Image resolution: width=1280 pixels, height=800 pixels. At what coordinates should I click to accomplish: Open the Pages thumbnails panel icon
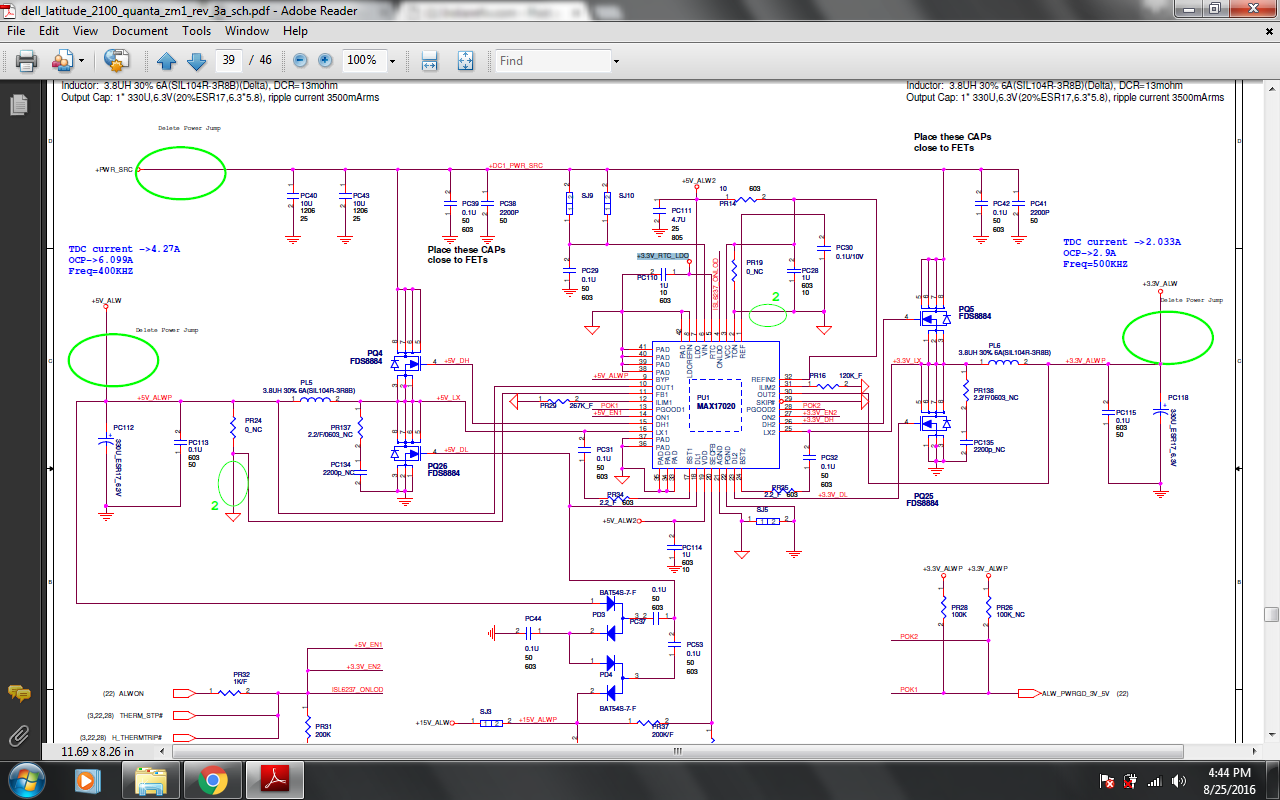click(18, 104)
